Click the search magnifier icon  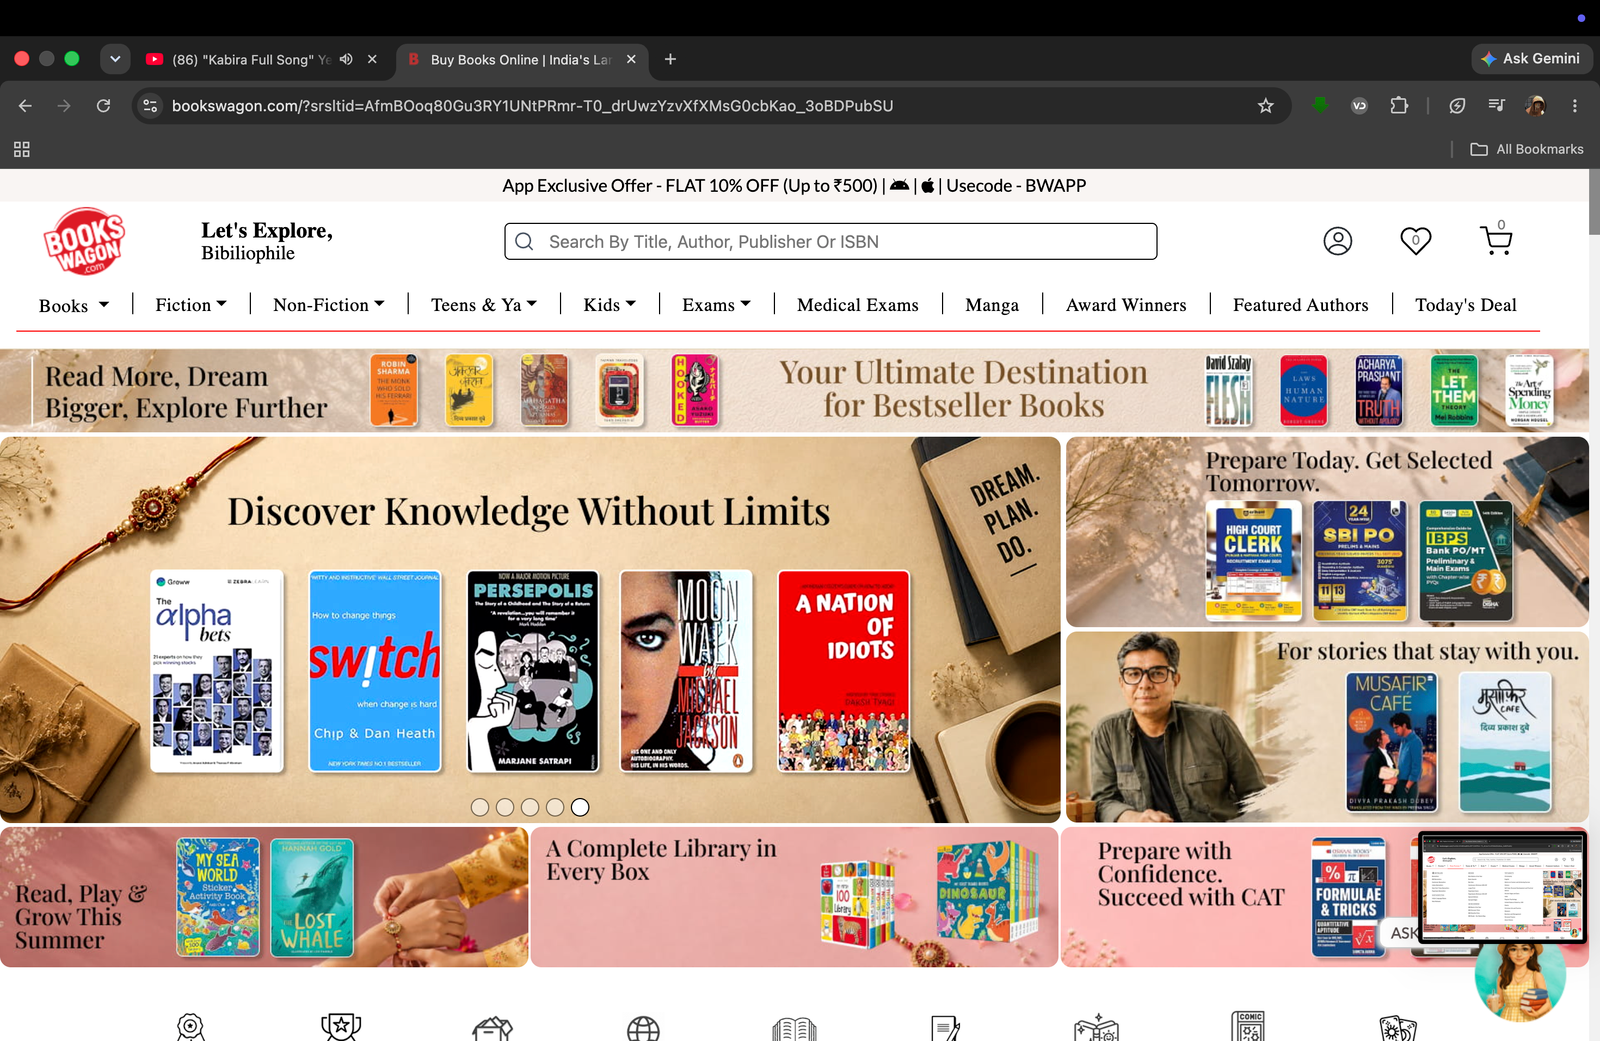click(x=524, y=241)
